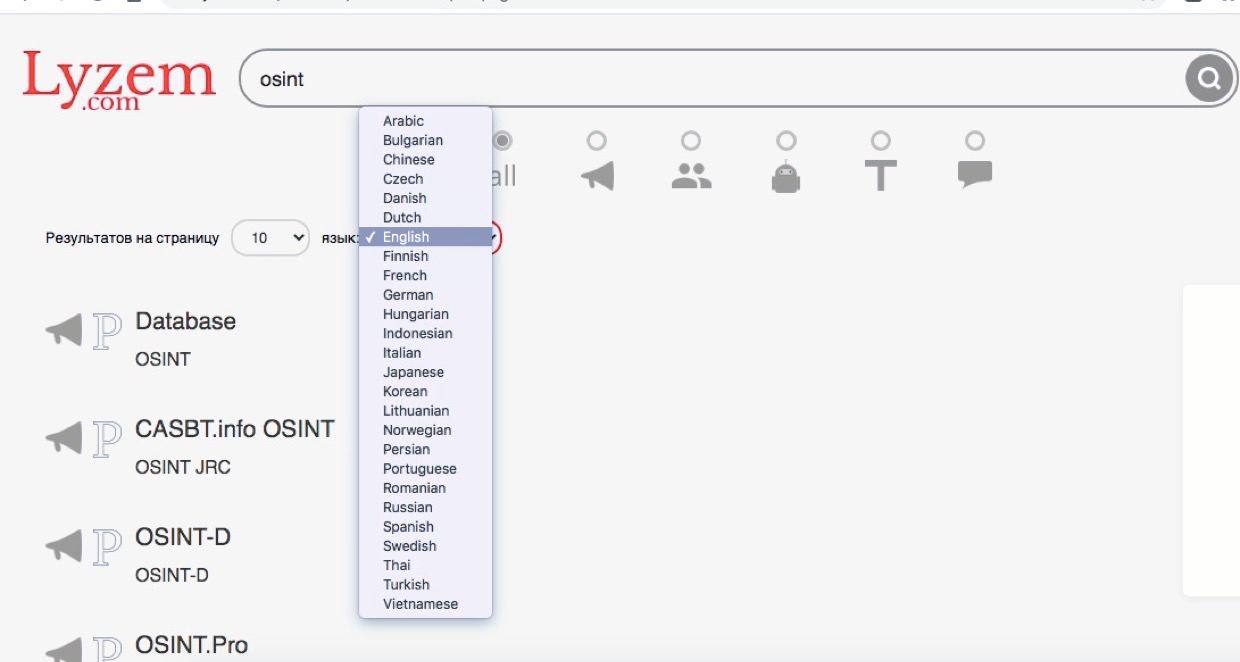Choose Thai from the language list

coord(425,566)
